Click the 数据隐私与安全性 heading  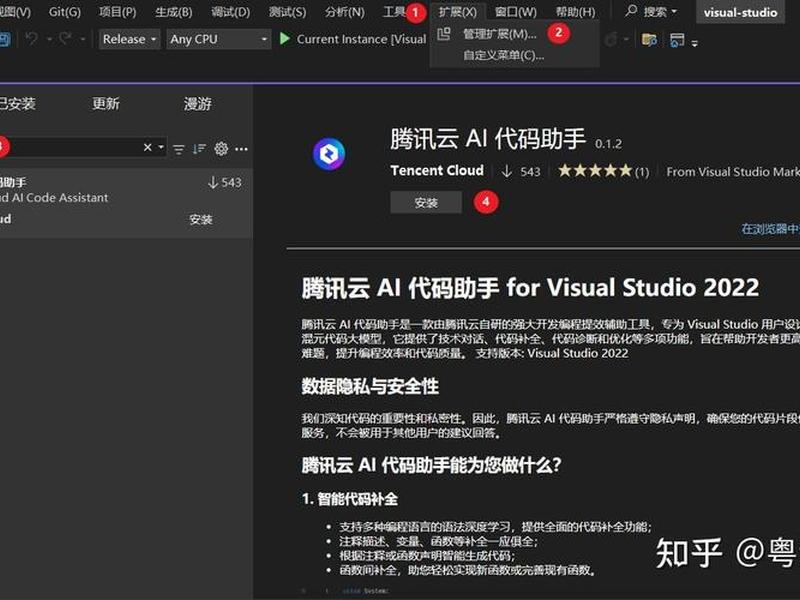coord(370,386)
